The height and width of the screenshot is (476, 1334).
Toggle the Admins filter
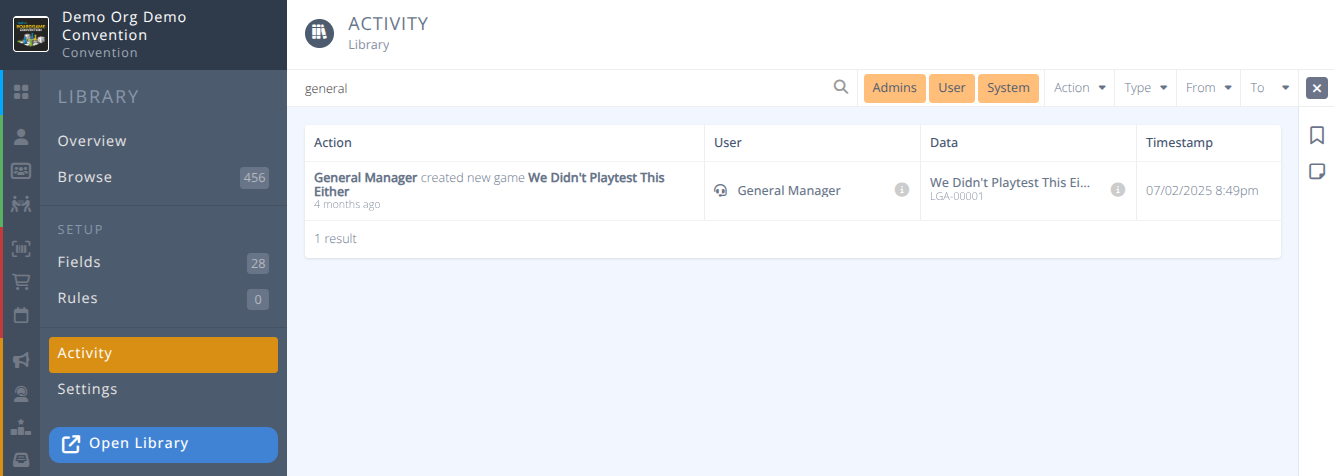[x=894, y=88]
